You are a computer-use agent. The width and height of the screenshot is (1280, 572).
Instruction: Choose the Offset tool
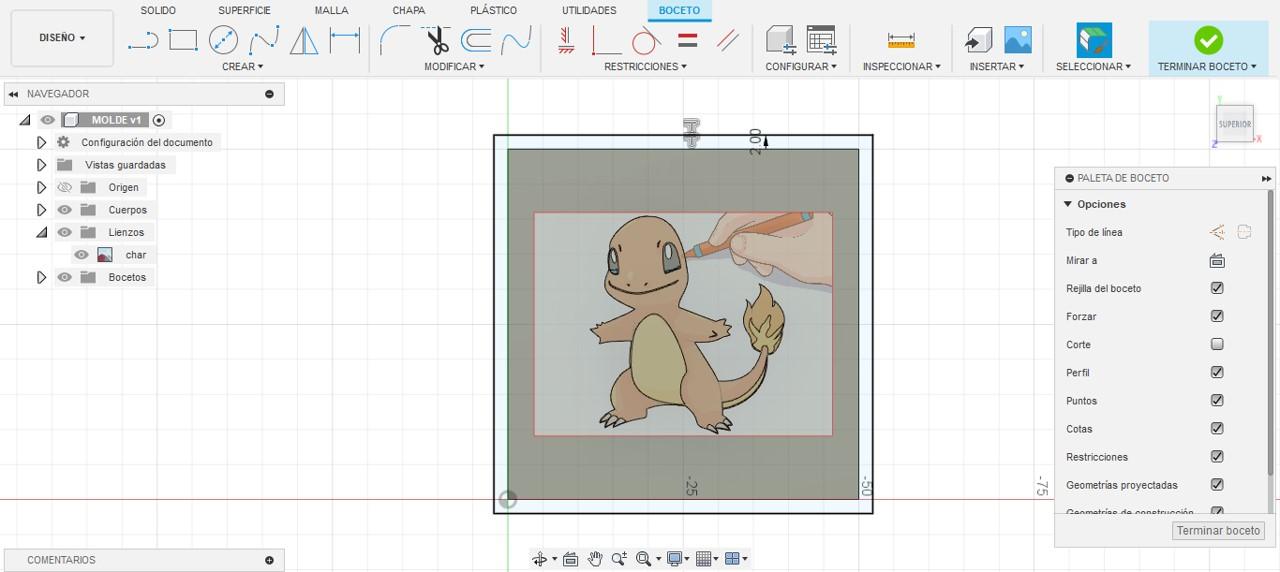(x=476, y=40)
